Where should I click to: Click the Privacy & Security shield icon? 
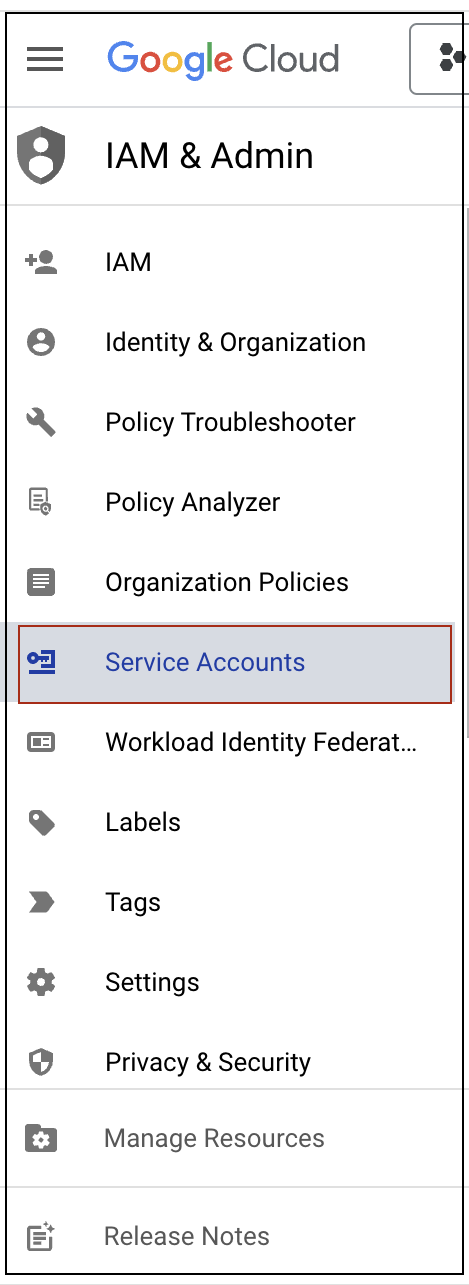click(41, 1062)
